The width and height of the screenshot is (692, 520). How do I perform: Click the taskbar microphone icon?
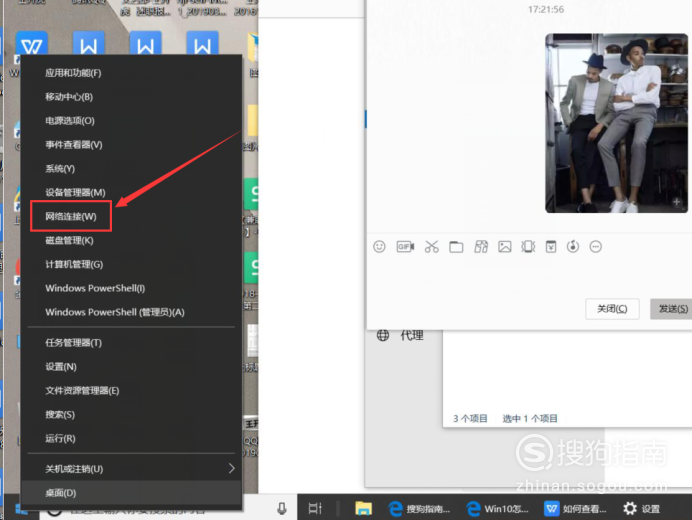coord(282,509)
